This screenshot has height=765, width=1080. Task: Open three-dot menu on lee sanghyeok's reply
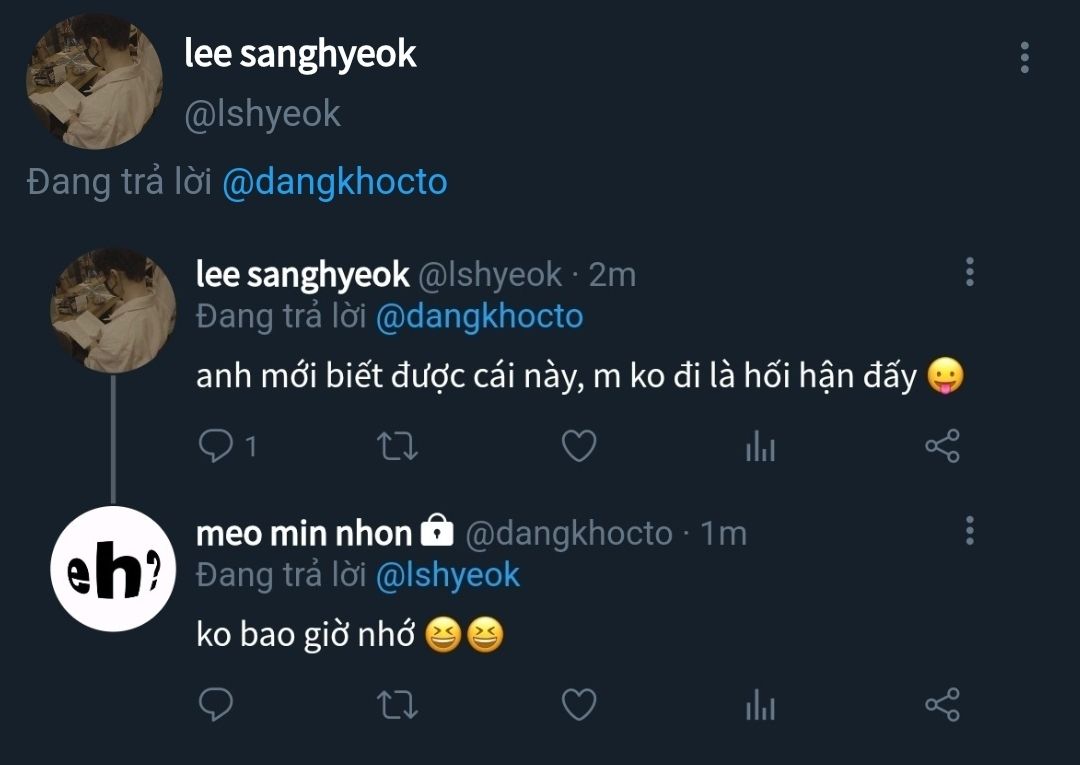click(x=969, y=272)
